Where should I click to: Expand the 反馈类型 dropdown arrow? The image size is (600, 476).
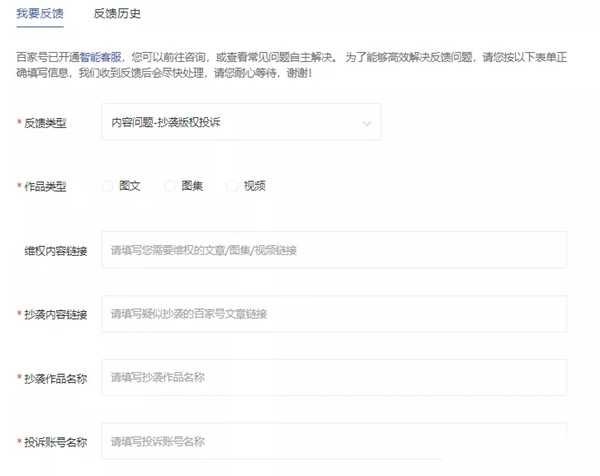364,123
